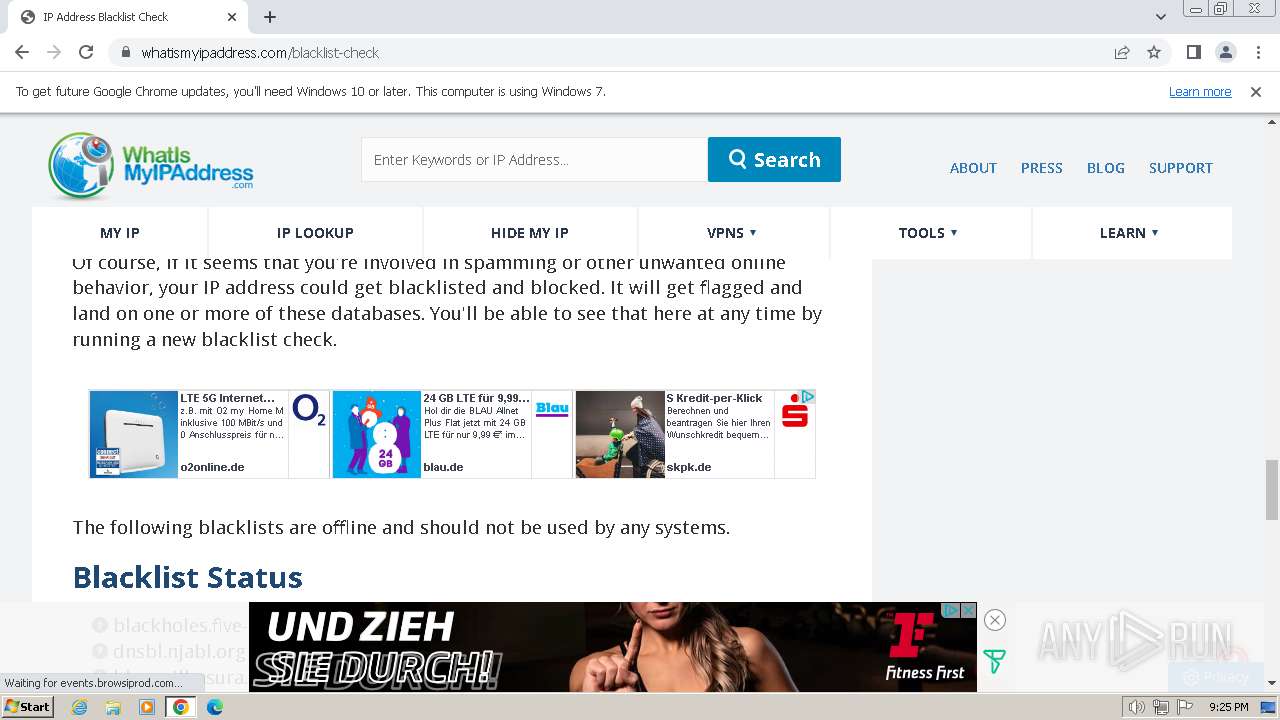Click the AdChoices icon on Fitness First banner

pos(952,610)
